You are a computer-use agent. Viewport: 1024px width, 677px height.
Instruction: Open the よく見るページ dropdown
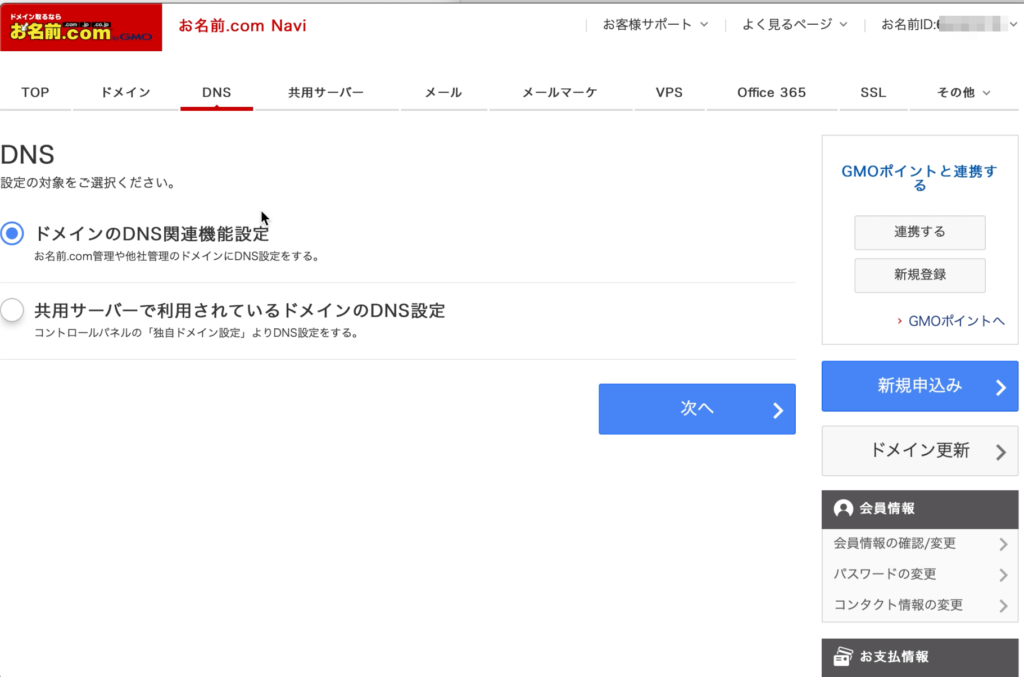pyautogui.click(x=794, y=24)
